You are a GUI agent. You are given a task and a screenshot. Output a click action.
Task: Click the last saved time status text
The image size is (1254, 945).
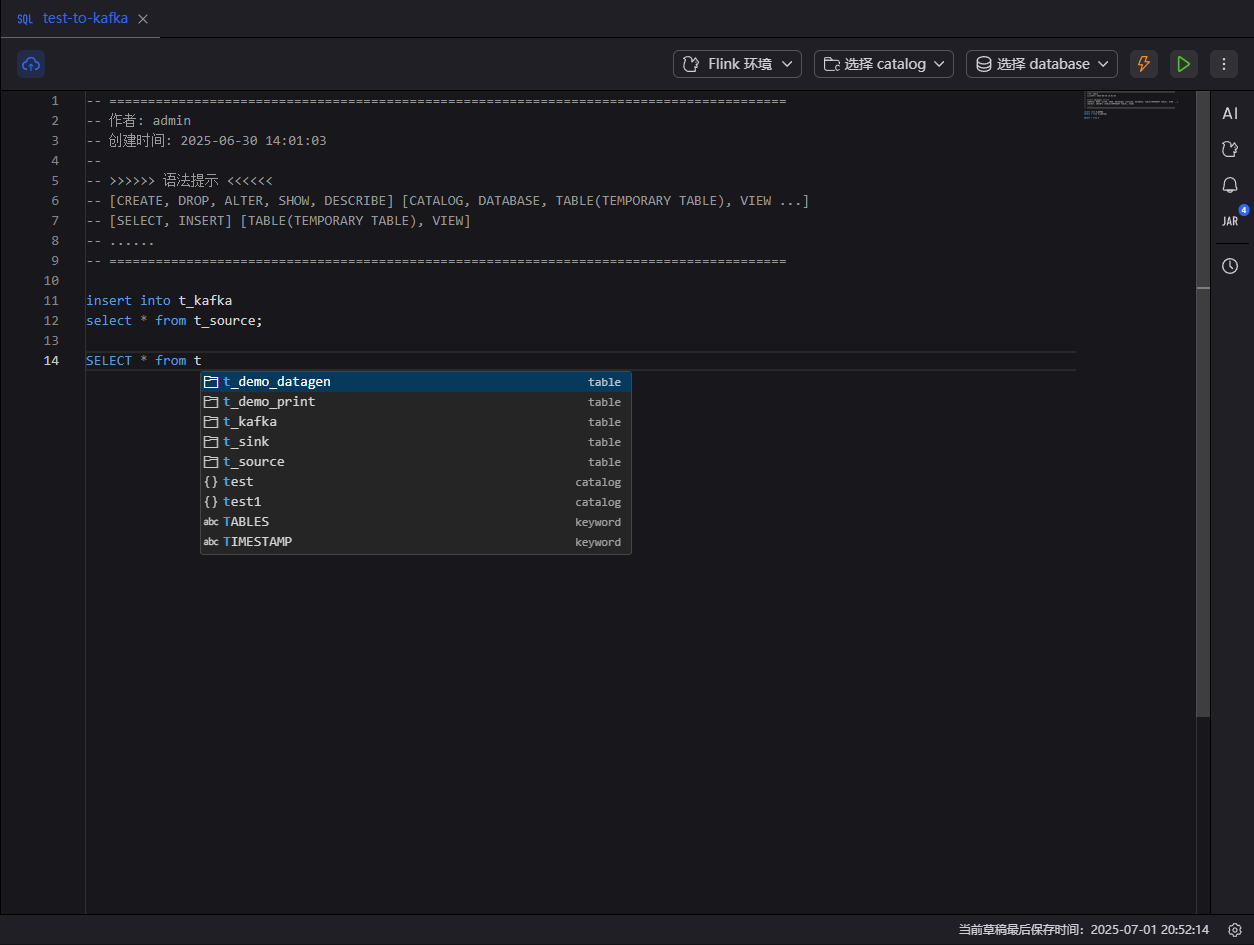point(1084,930)
